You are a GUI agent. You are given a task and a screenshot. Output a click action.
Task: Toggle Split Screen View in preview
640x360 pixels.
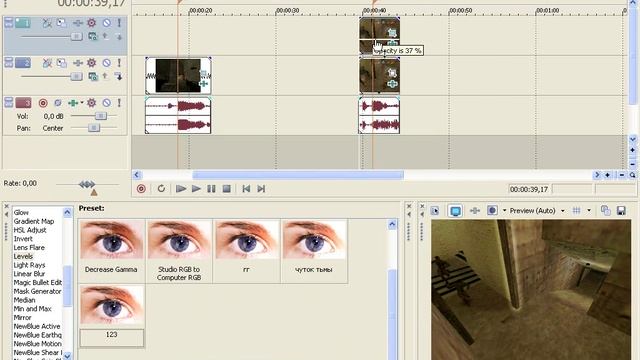tap(492, 211)
